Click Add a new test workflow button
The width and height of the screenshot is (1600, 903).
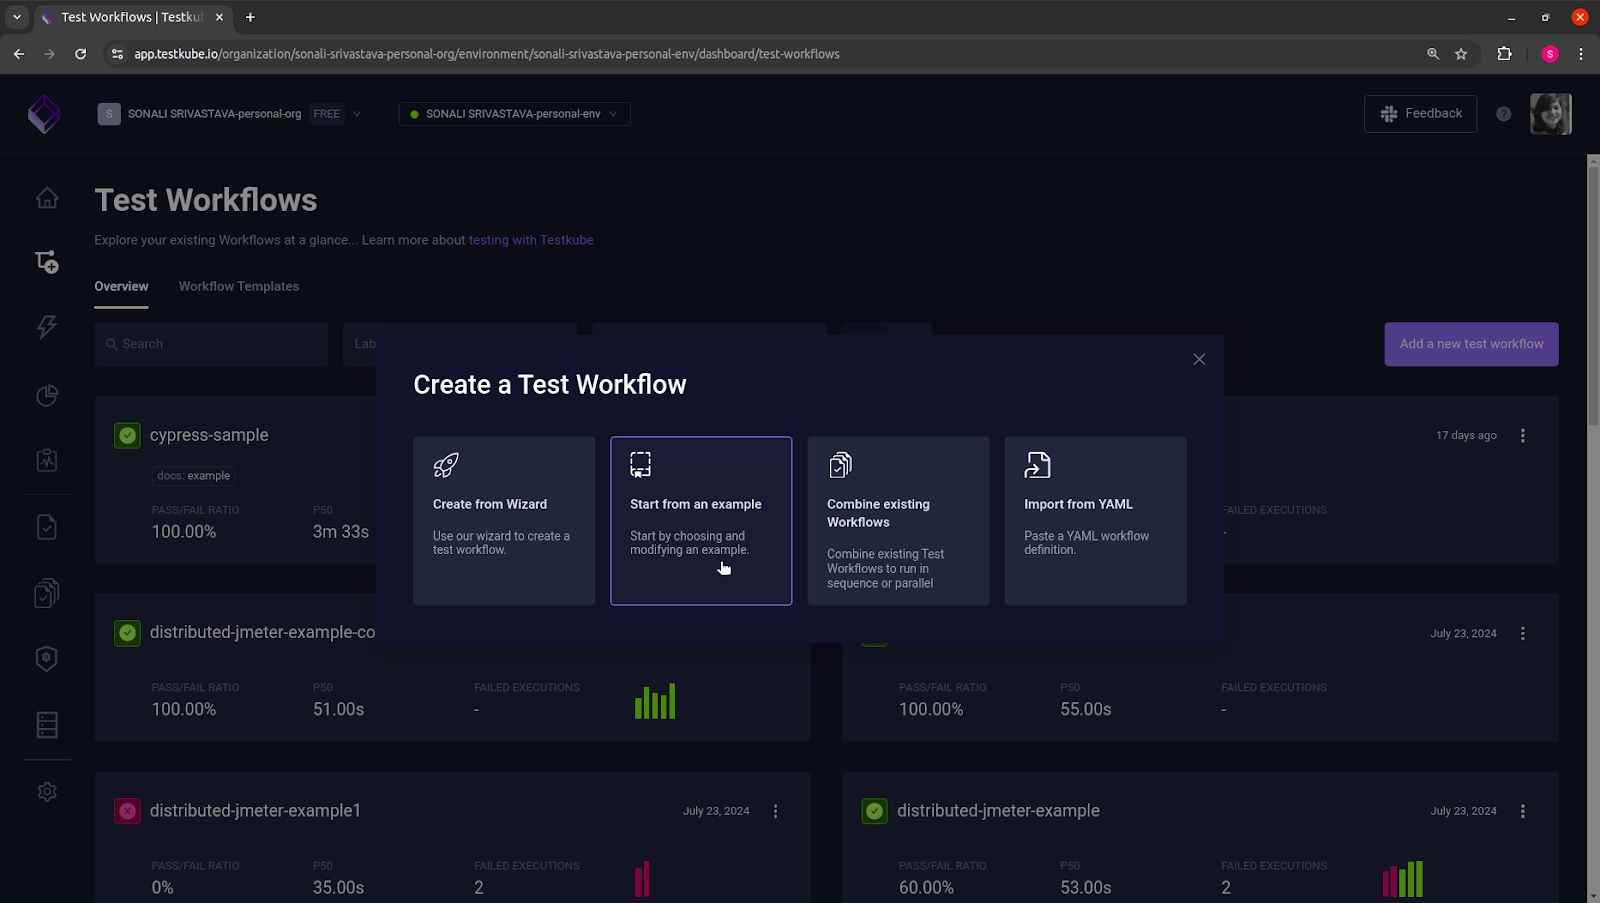pyautogui.click(x=1471, y=344)
